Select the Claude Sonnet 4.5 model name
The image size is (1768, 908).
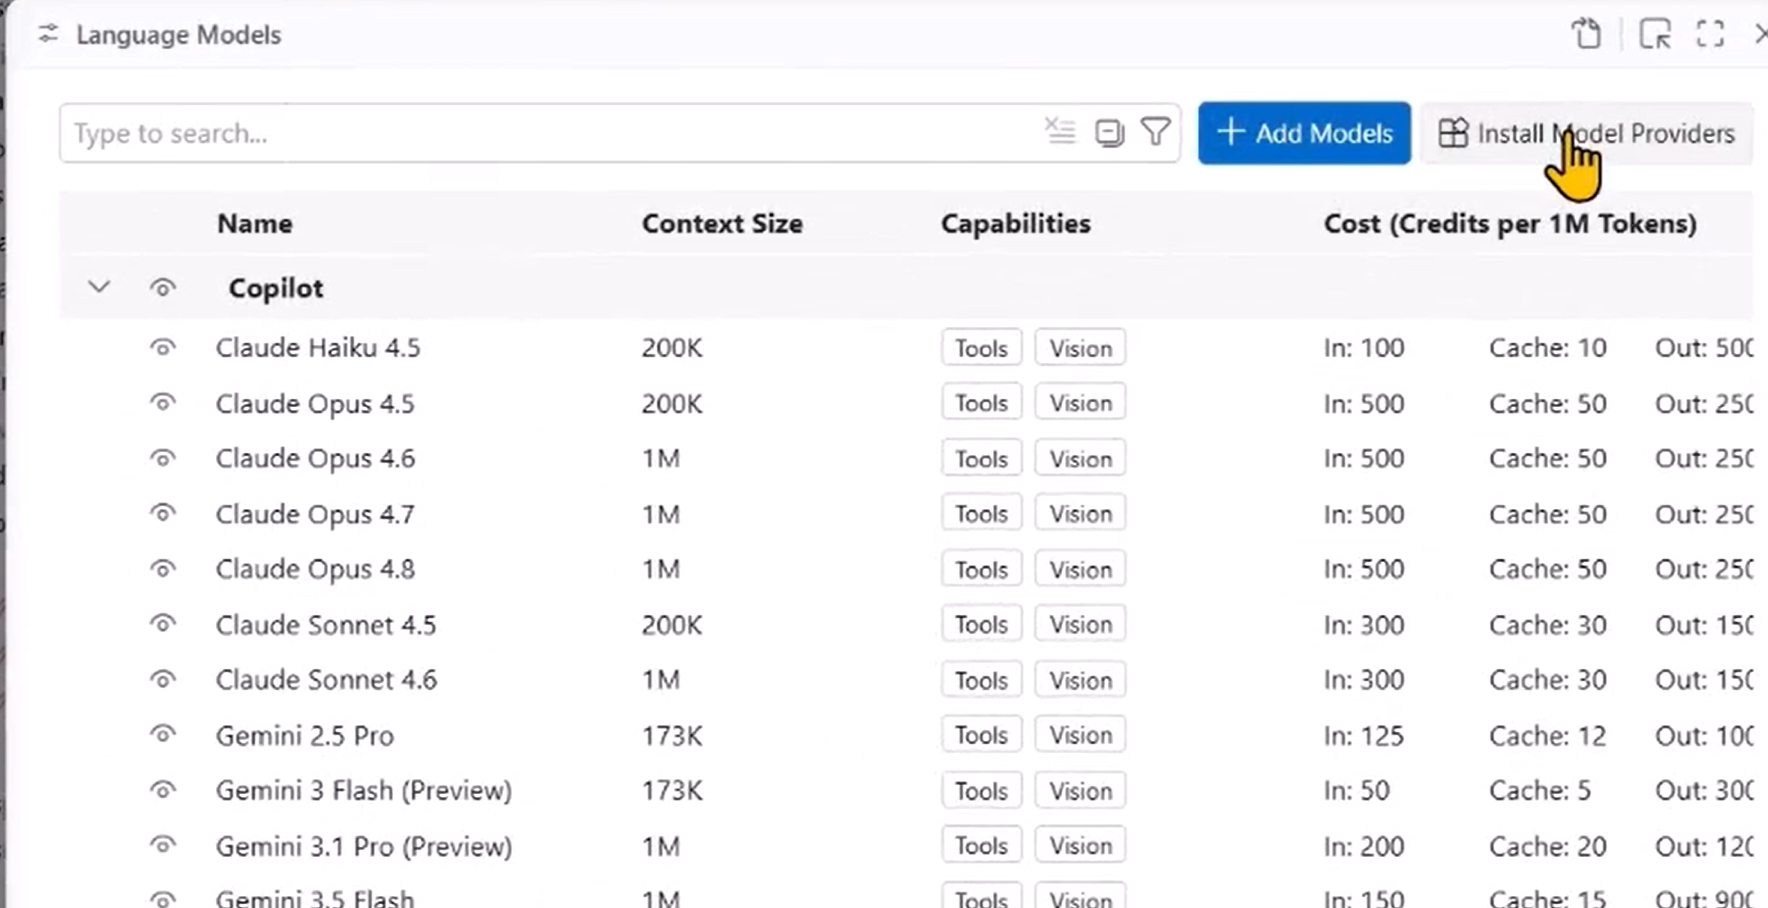click(x=326, y=625)
